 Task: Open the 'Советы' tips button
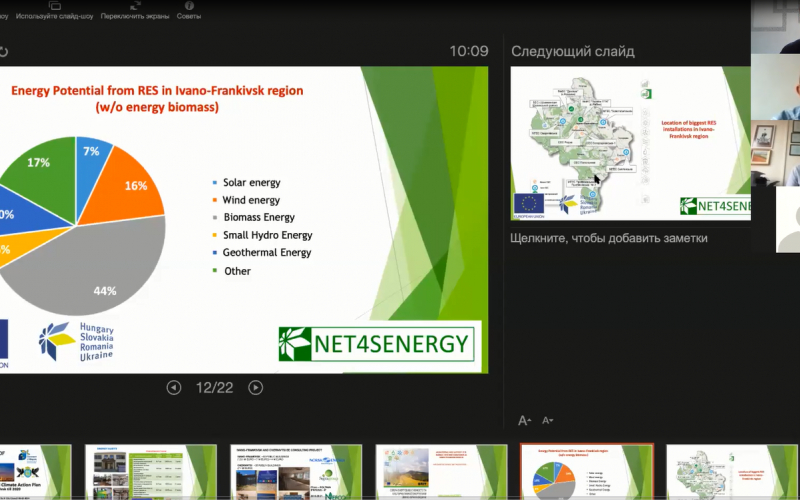point(189,11)
